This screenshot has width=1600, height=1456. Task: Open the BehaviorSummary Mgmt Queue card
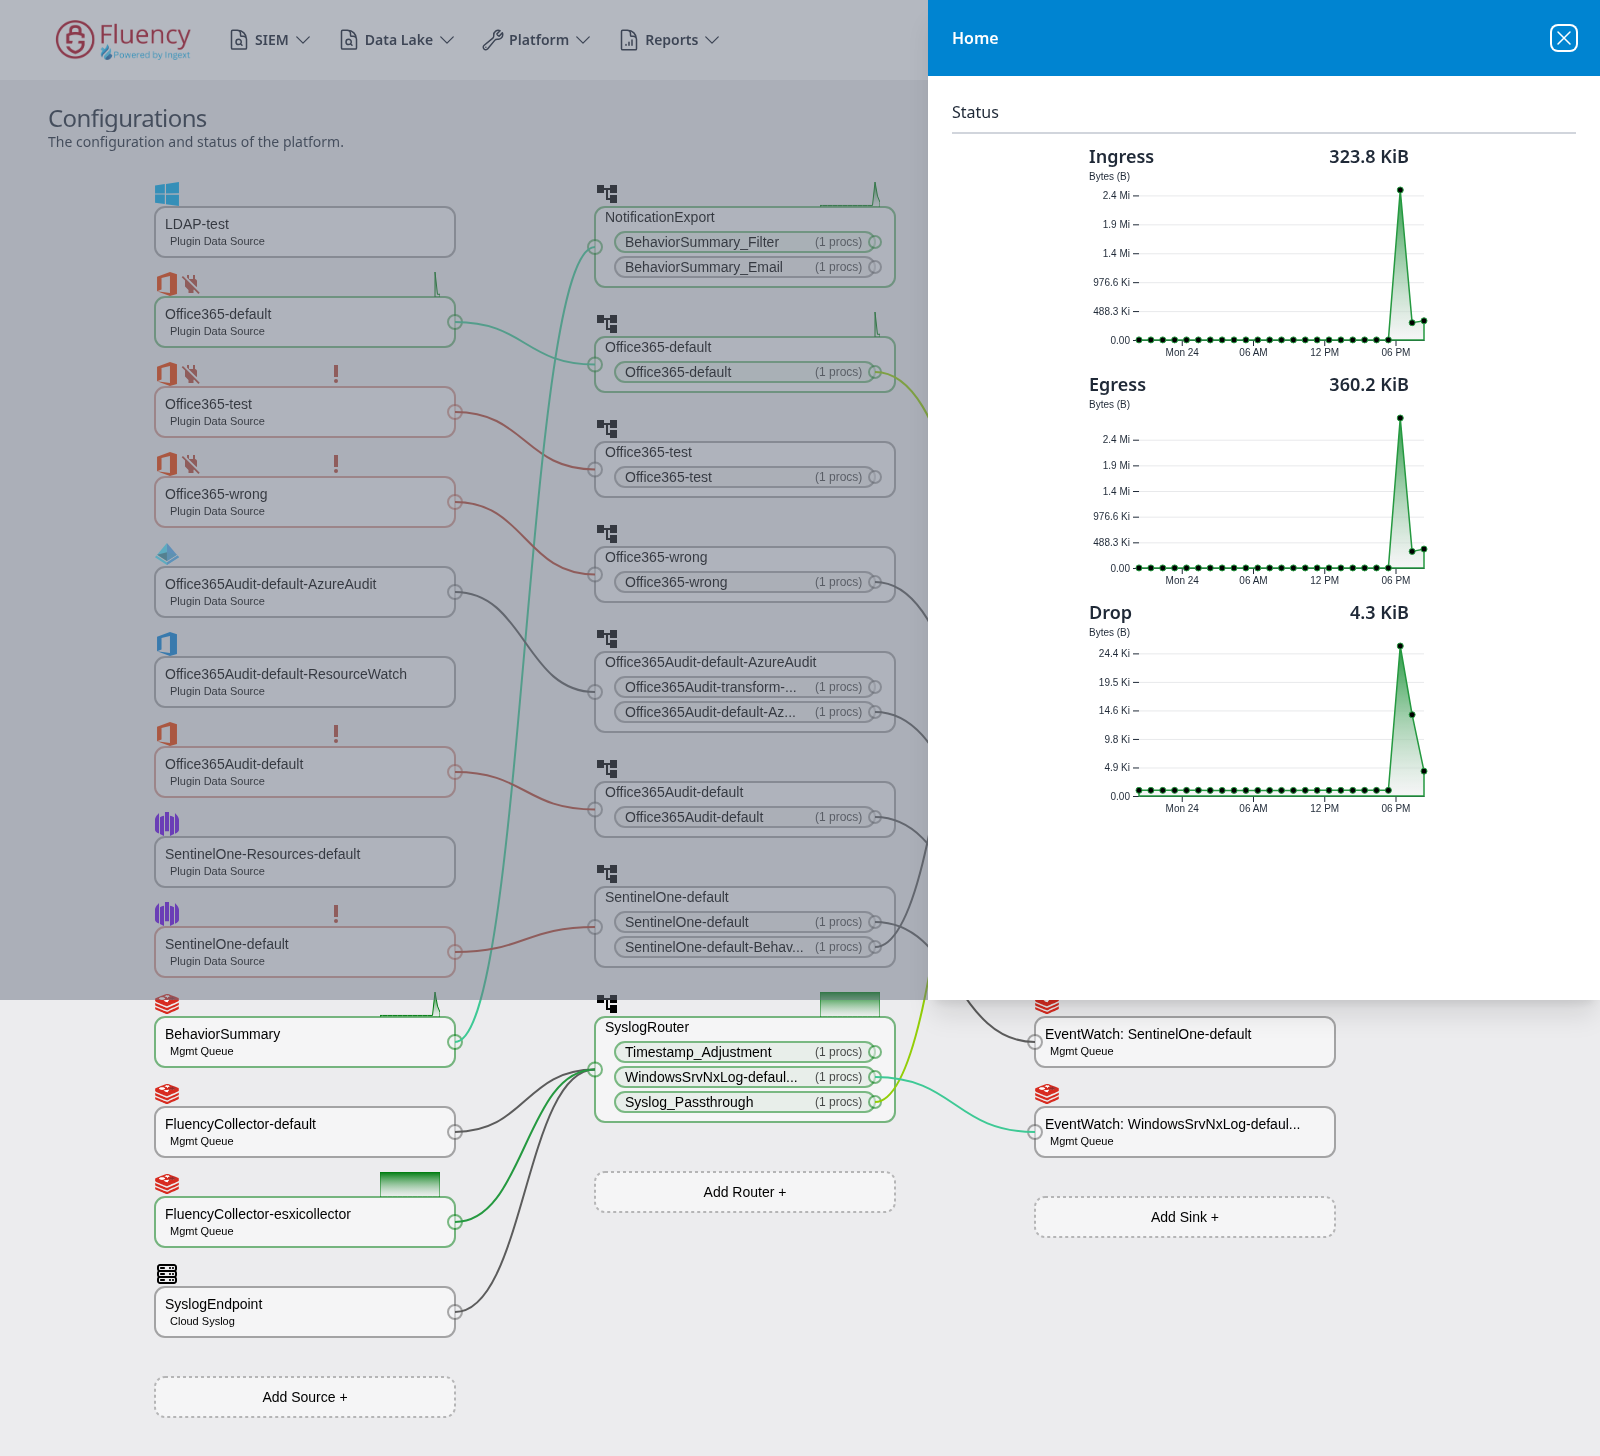point(305,1042)
